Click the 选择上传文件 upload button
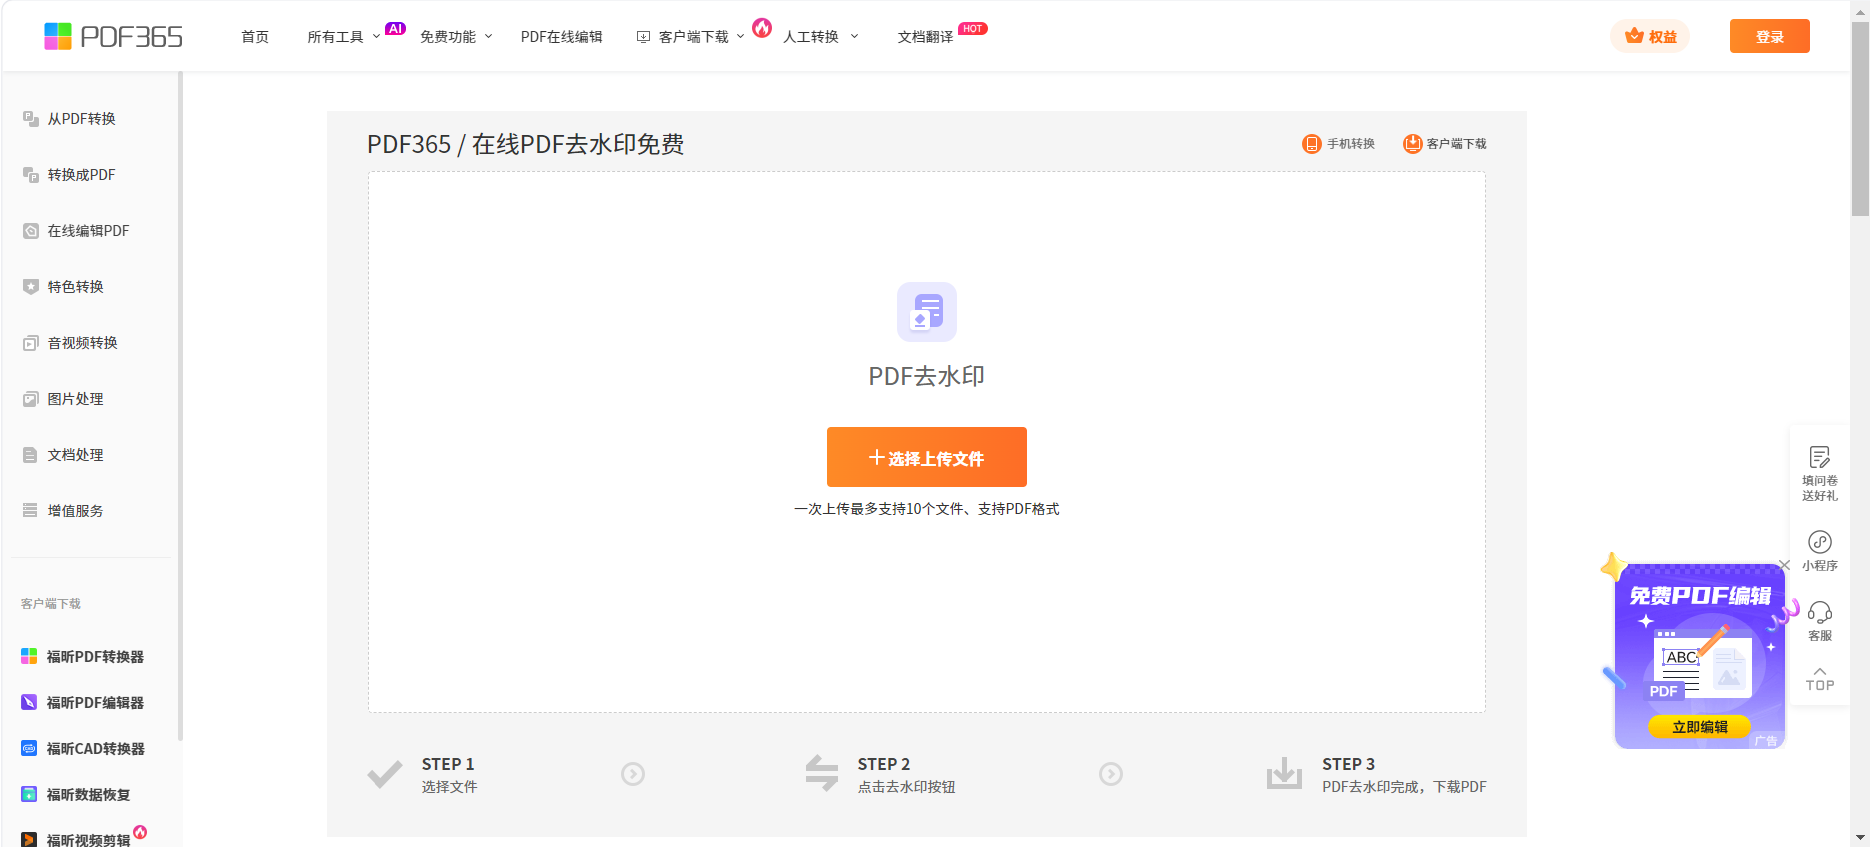This screenshot has height=847, width=1870. [926, 457]
